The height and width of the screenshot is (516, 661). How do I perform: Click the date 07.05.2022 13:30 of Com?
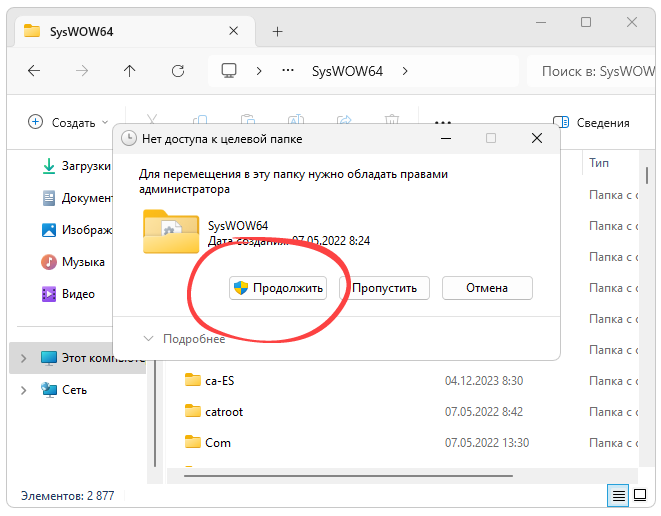[487, 443]
